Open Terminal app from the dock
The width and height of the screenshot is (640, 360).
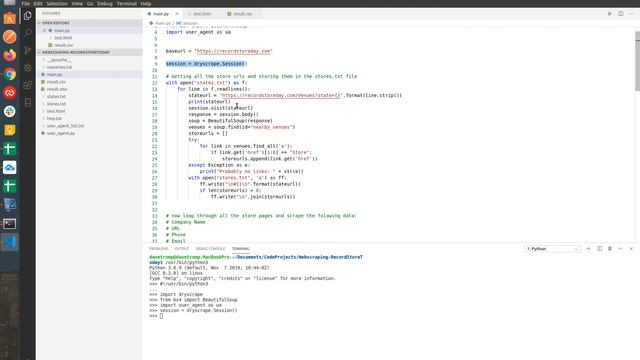[x=10, y=224]
